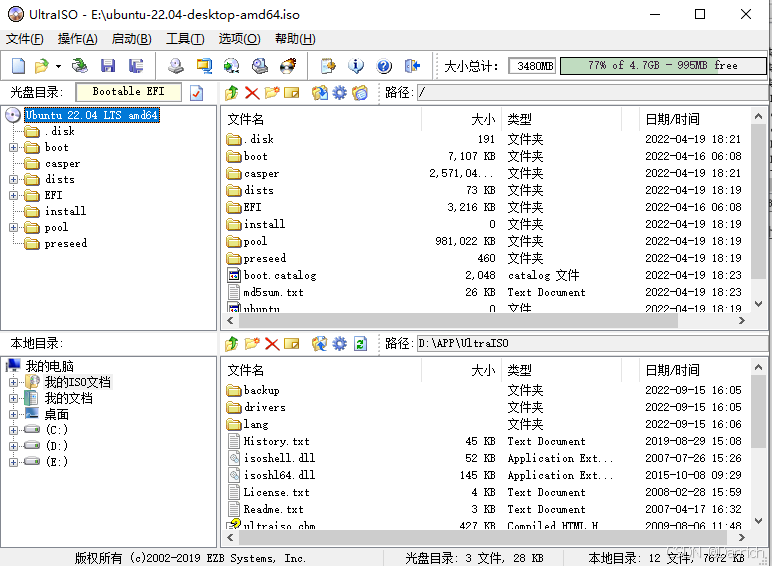
Task: Click the register/notepad toolbar icon
Action: tap(328, 65)
